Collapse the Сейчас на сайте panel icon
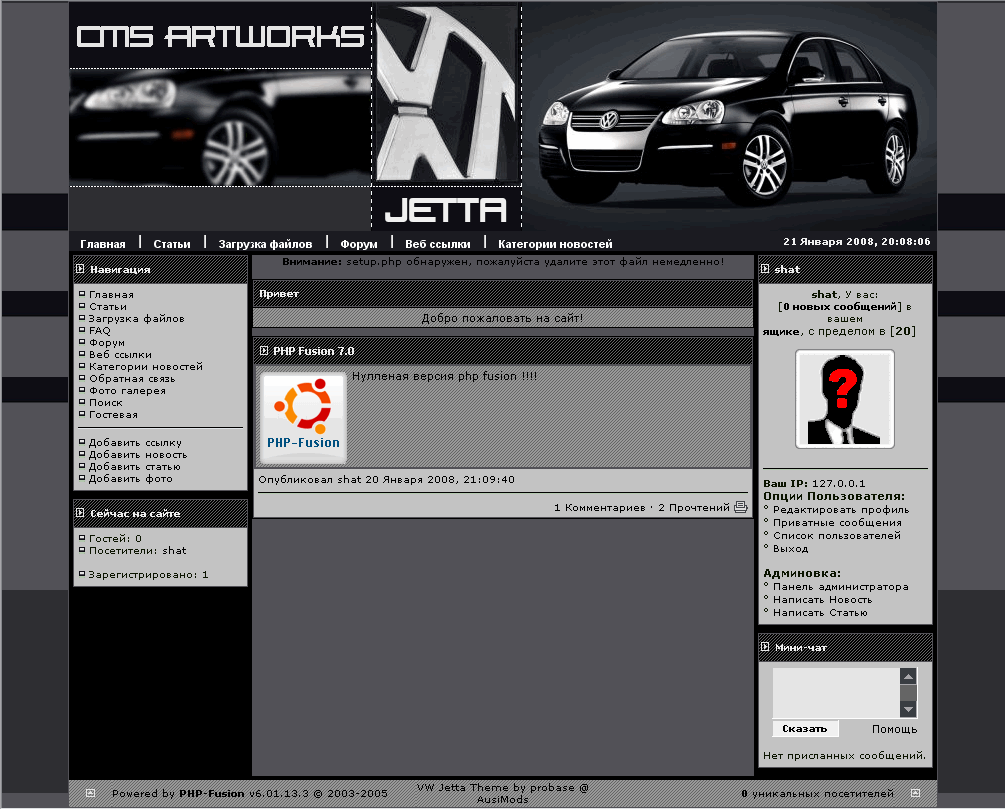The image size is (1005, 809). 80,513
